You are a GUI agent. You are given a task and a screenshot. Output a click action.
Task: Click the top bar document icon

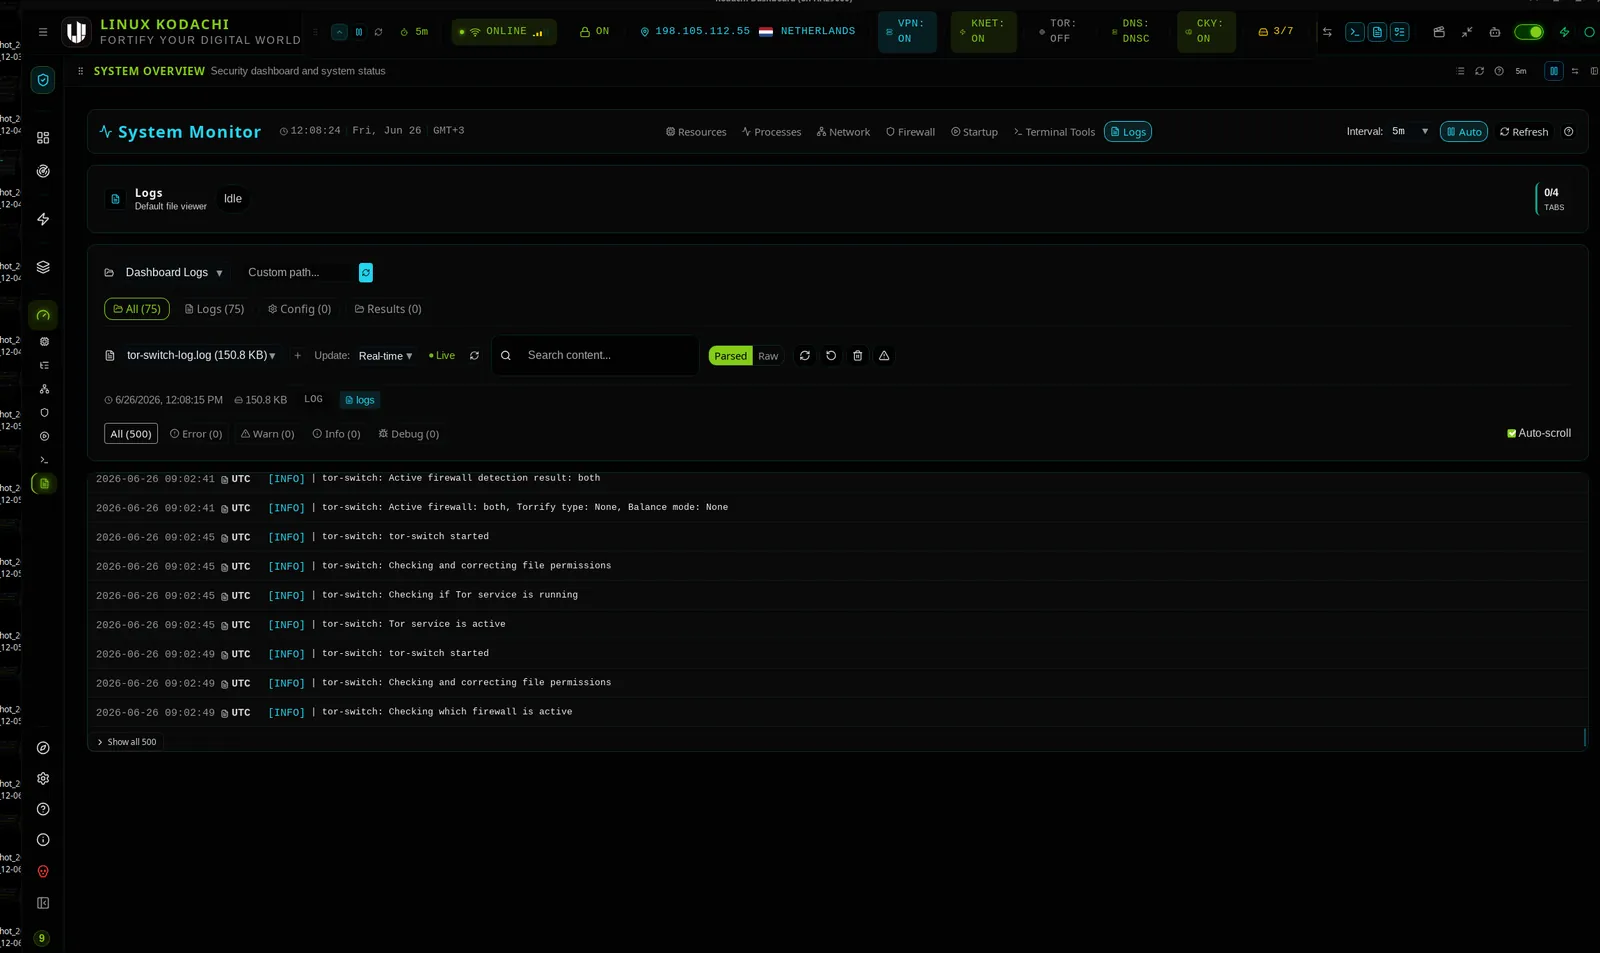click(1377, 32)
